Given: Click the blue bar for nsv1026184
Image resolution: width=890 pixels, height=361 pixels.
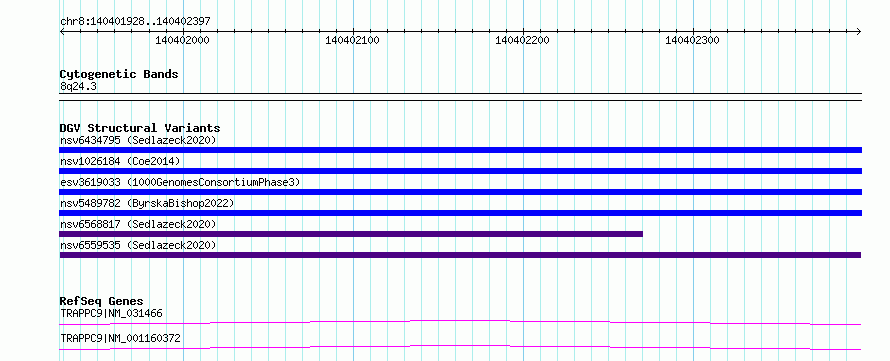Looking at the screenshot, I should (460, 171).
